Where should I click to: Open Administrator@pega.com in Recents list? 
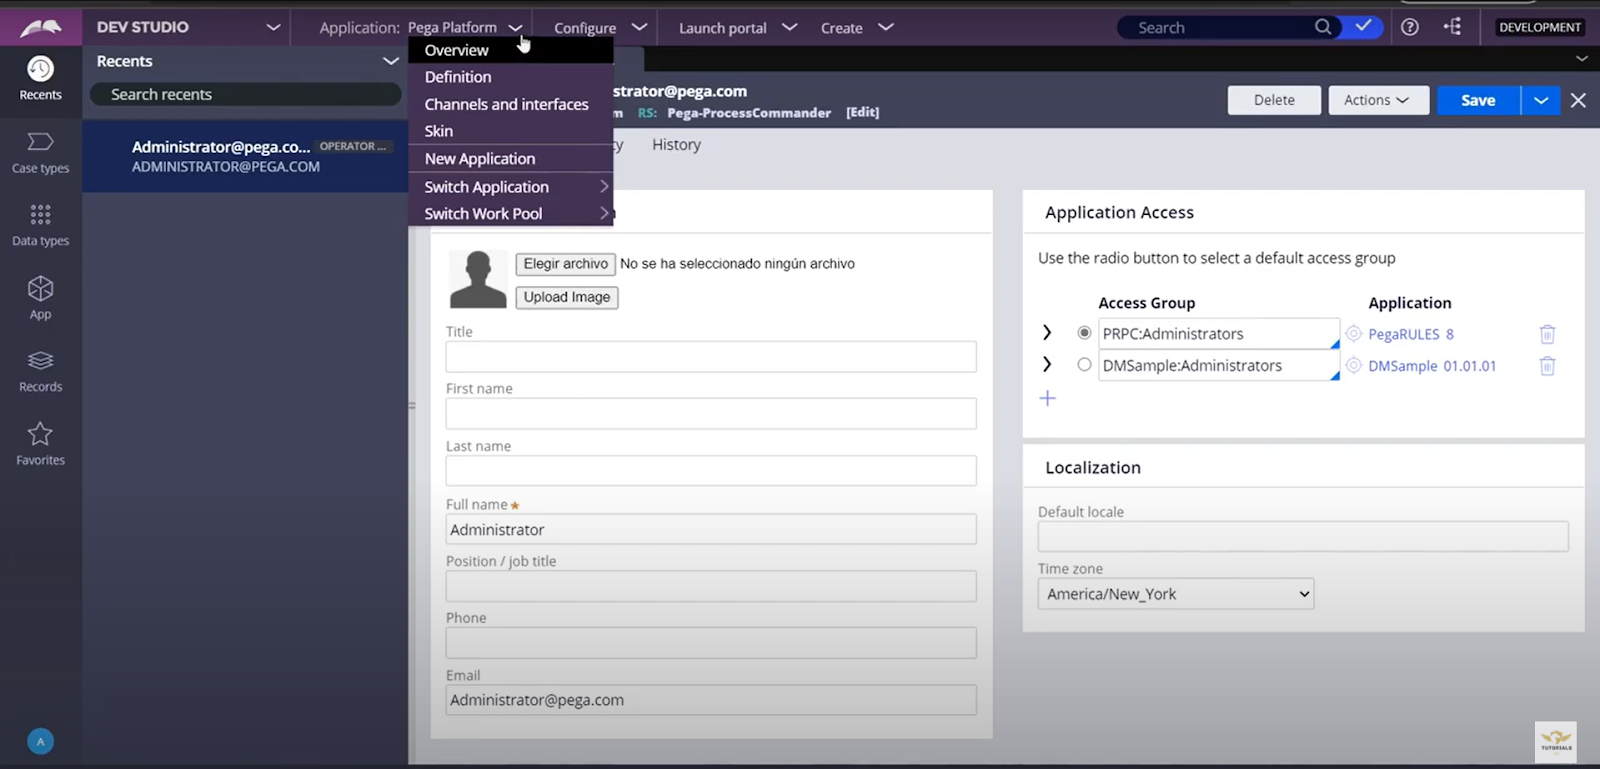pyautogui.click(x=245, y=156)
